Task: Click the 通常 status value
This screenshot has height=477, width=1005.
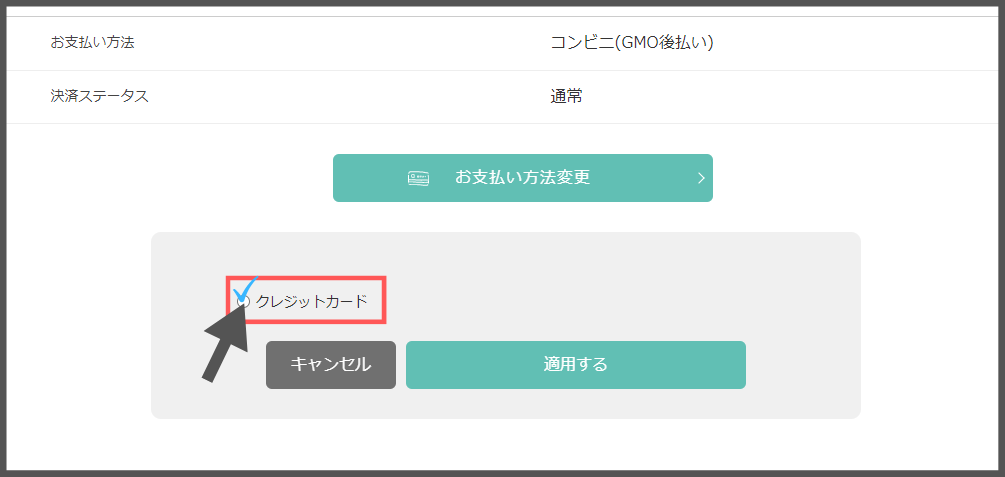Action: [567, 97]
